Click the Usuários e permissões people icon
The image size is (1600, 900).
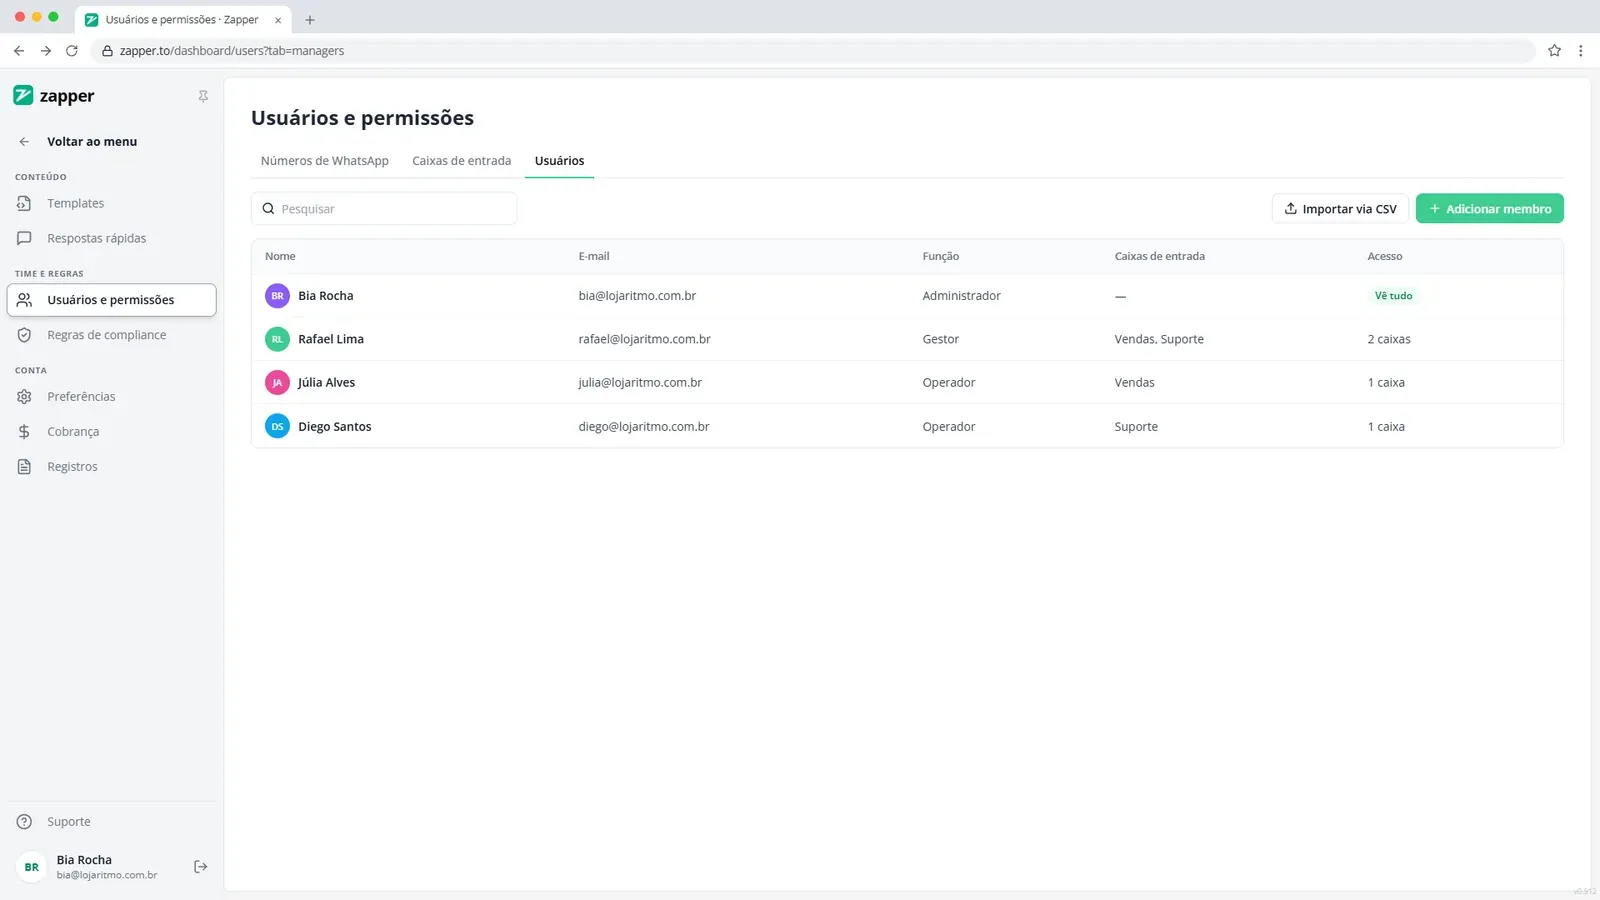[24, 300]
